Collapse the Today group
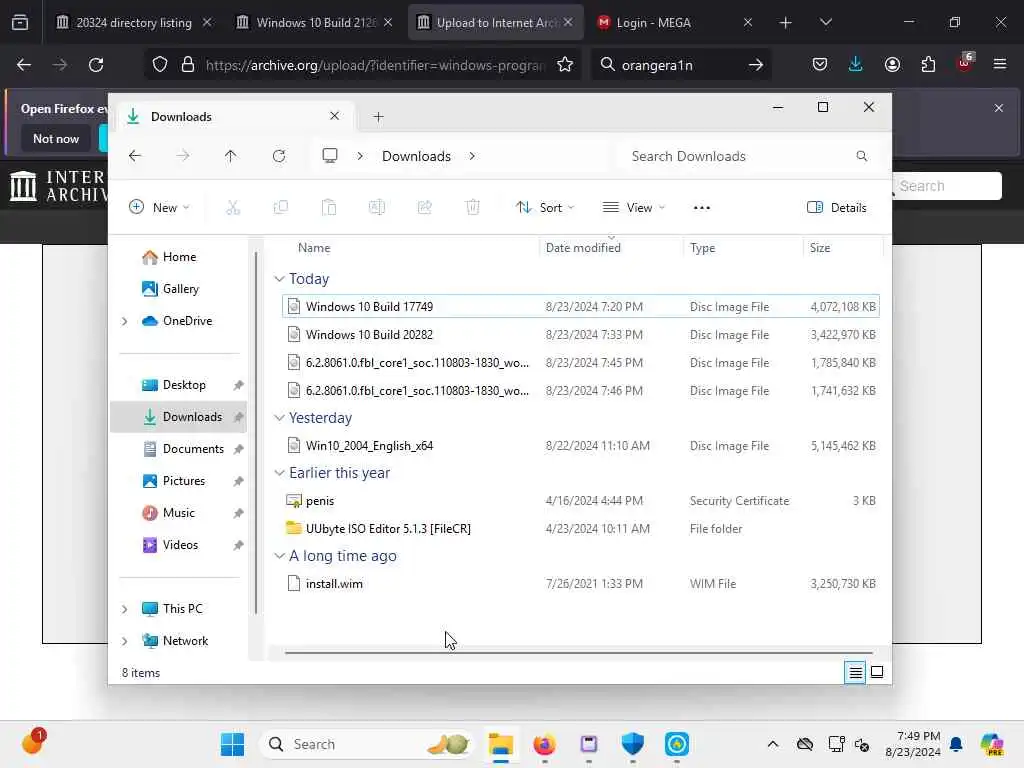 [280, 279]
